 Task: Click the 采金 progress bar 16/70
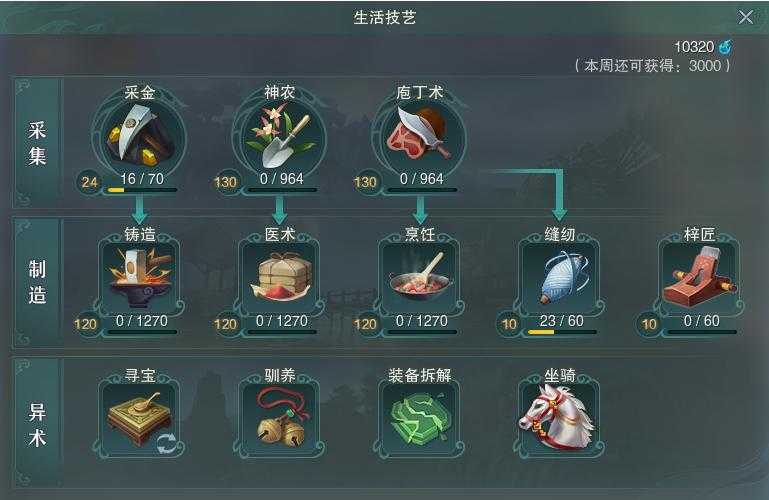click(142, 190)
